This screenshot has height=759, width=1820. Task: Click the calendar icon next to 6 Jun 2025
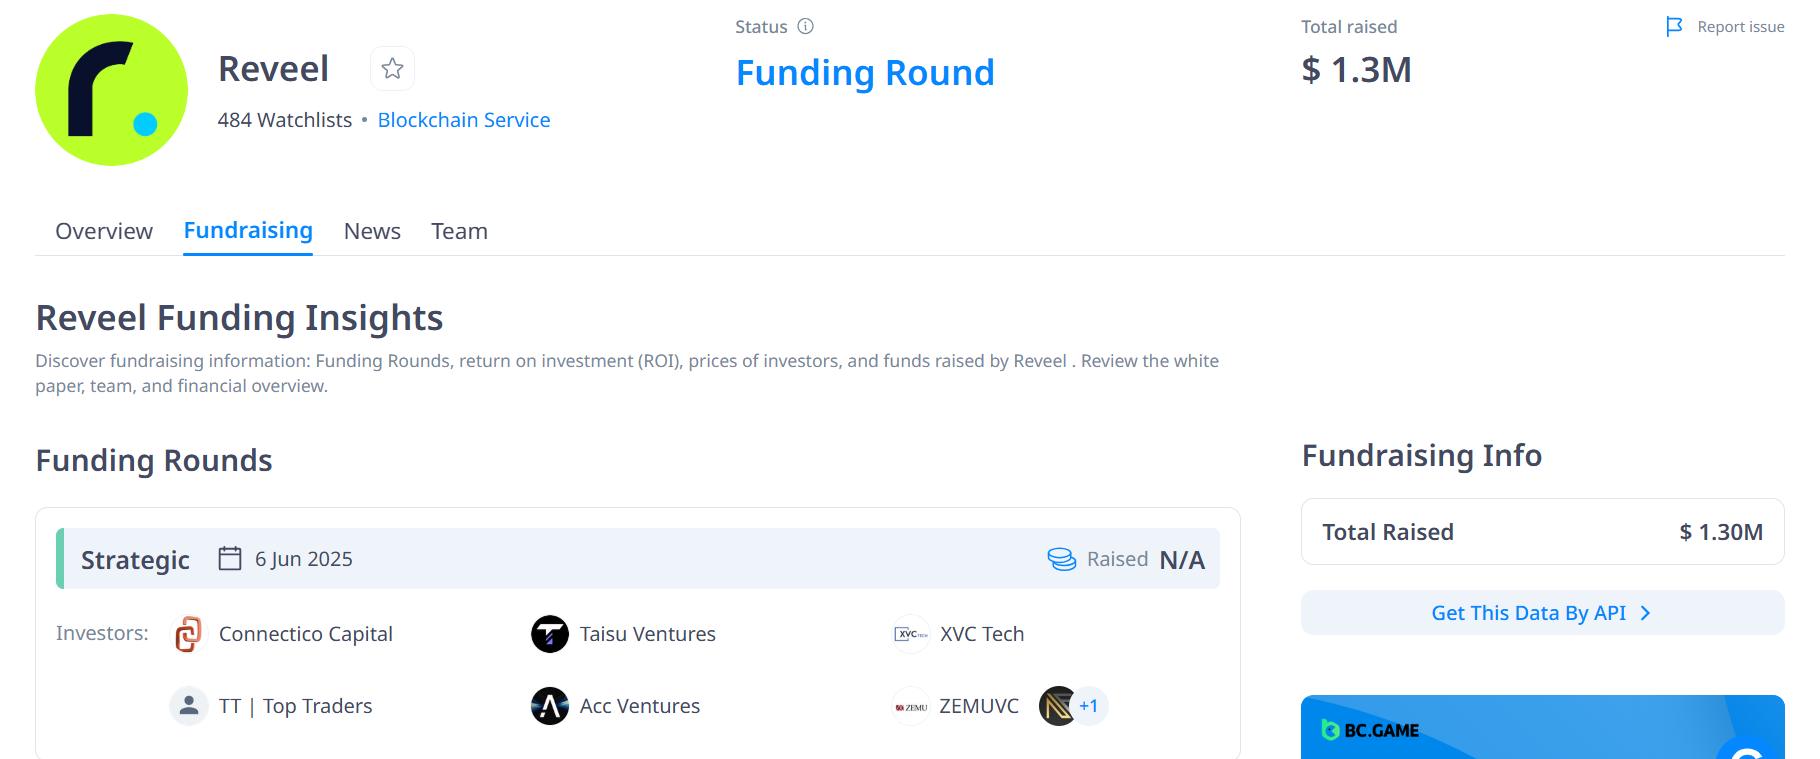click(x=230, y=558)
